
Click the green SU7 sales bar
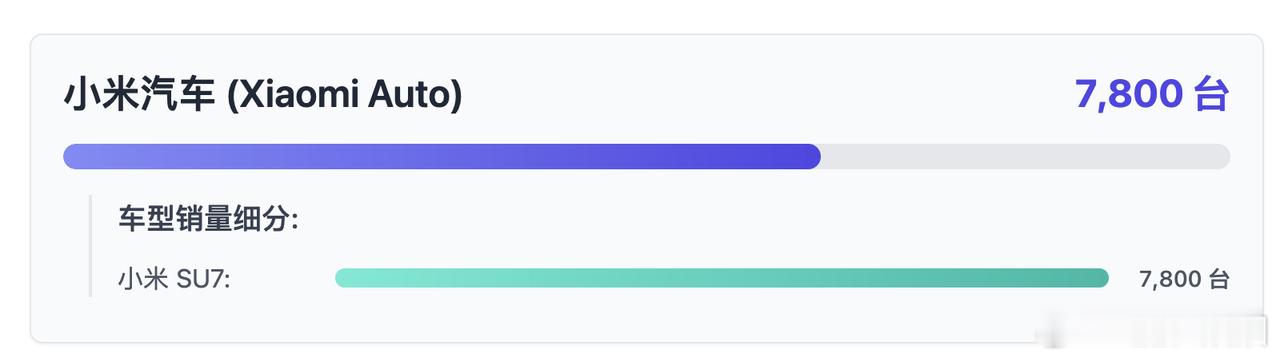pos(722,278)
